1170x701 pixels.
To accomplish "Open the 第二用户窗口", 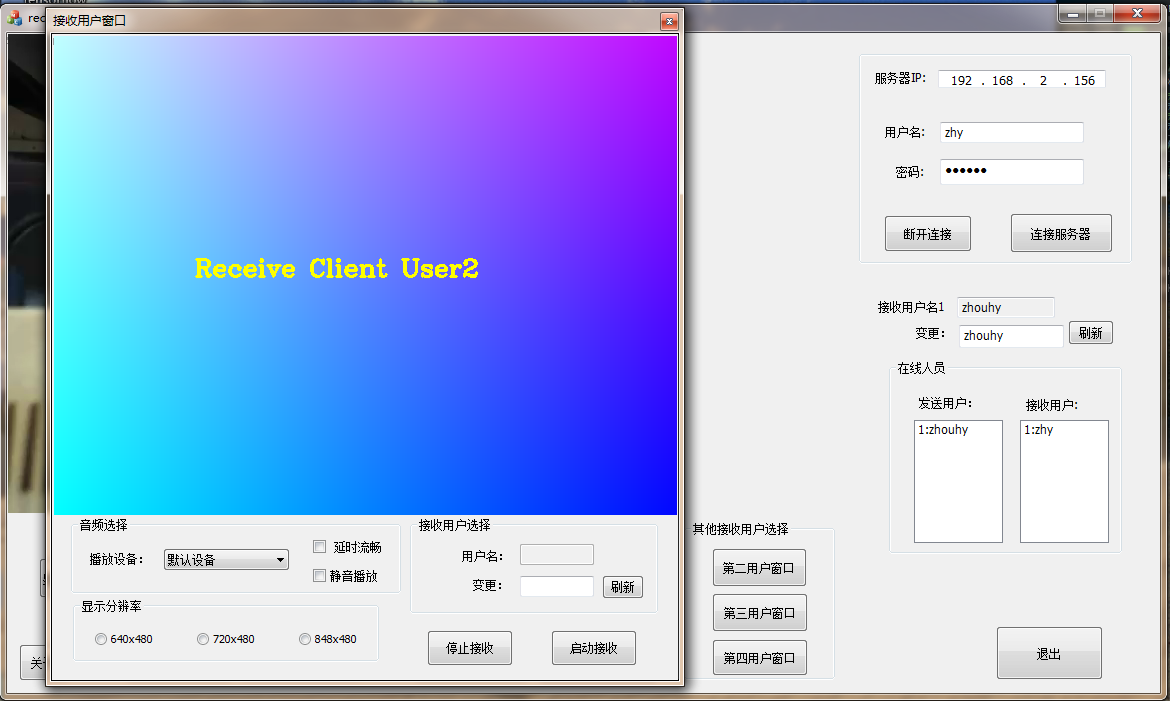I will (758, 568).
